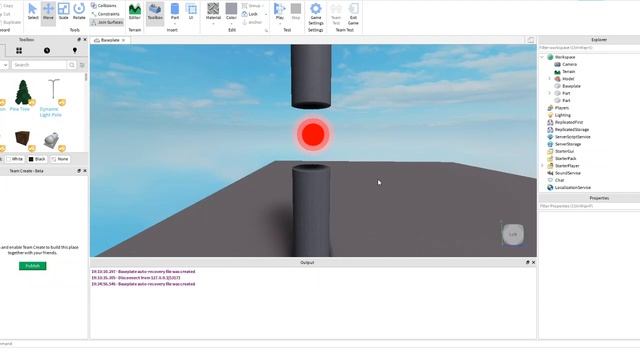Click the Play test button
Viewport: 640px width, 360px height.
280,10
